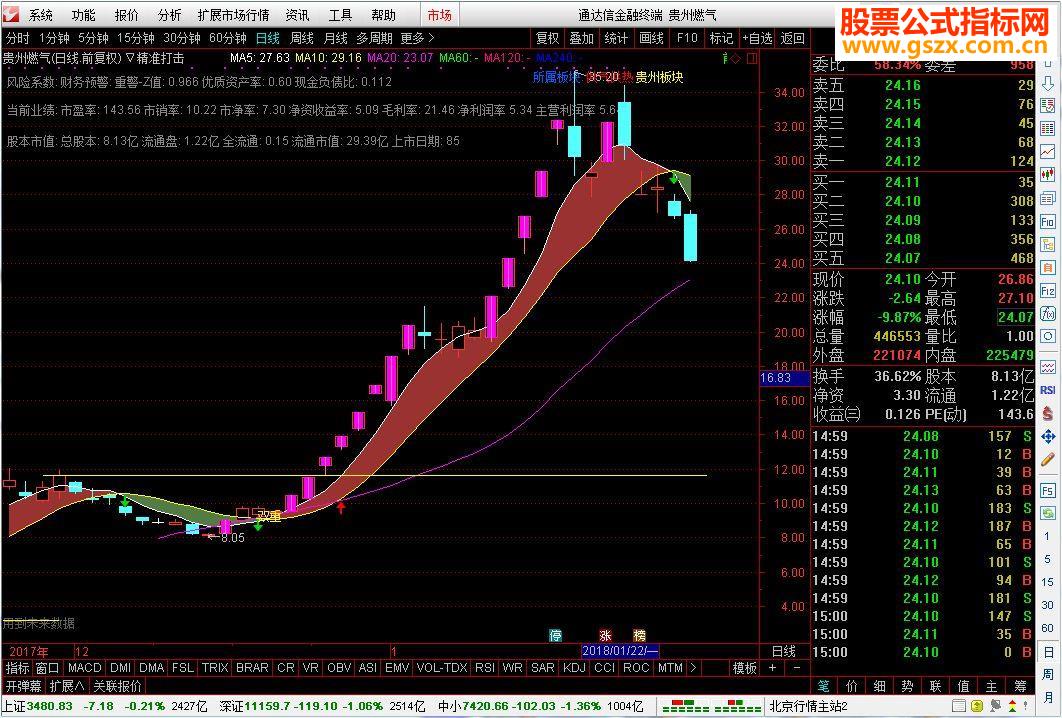Image resolution: width=1062 pixels, height=718 pixels.
Task: Open the 窗口 window count selector
Action: tap(47, 668)
